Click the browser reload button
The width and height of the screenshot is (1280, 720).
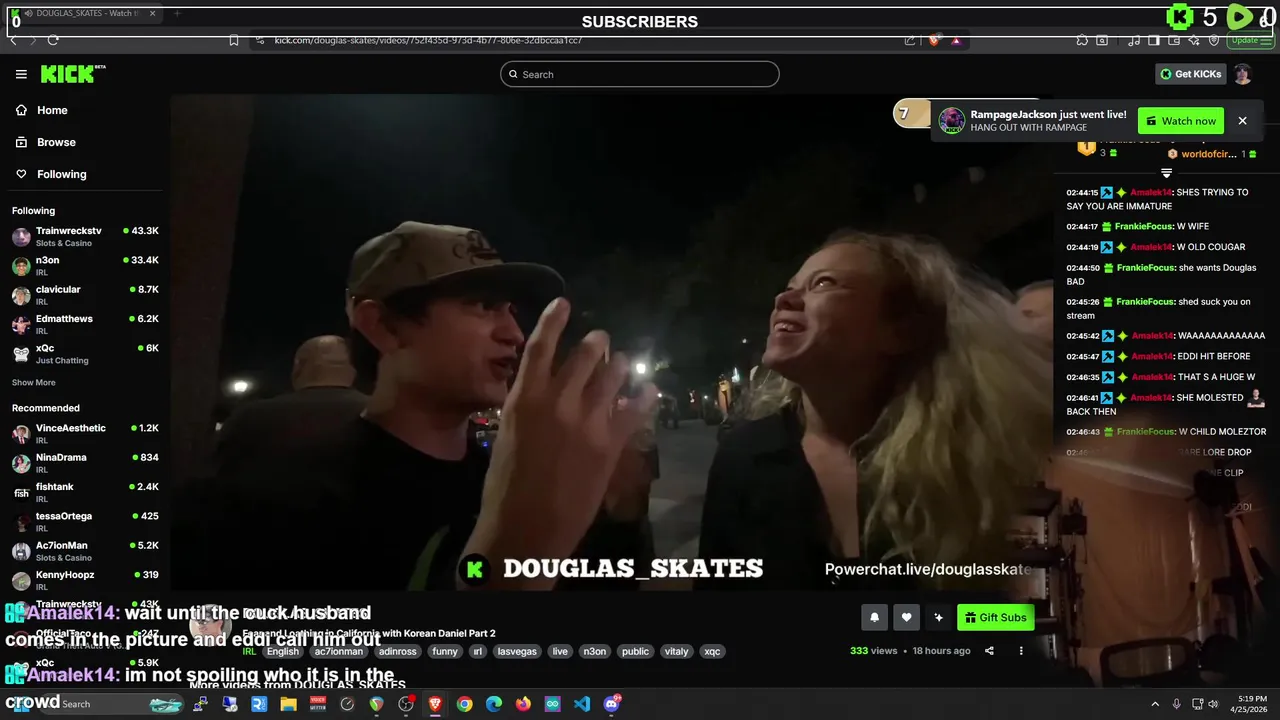pos(53,40)
